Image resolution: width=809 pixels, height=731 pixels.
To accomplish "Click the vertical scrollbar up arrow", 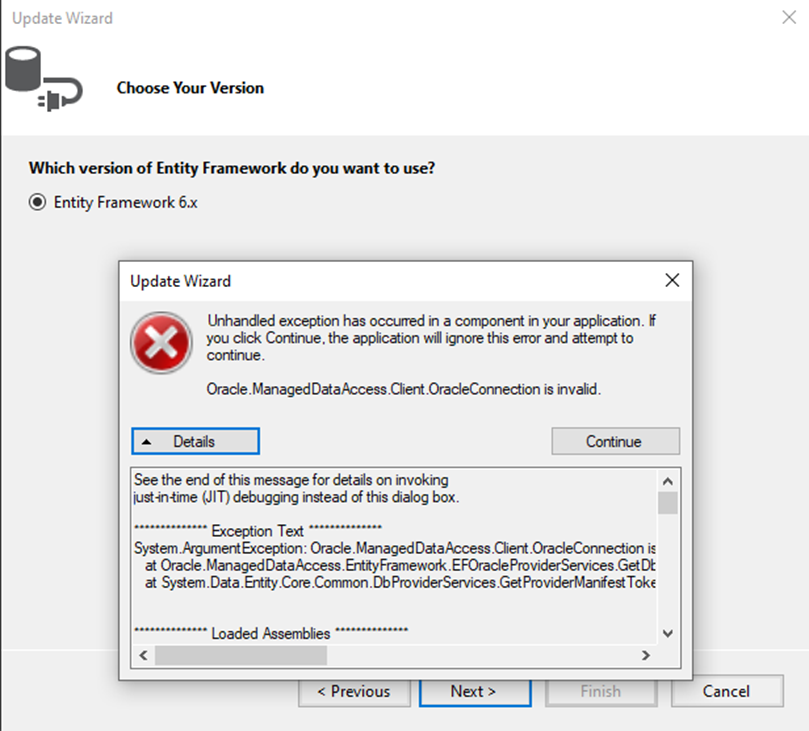I will pyautogui.click(x=668, y=477).
